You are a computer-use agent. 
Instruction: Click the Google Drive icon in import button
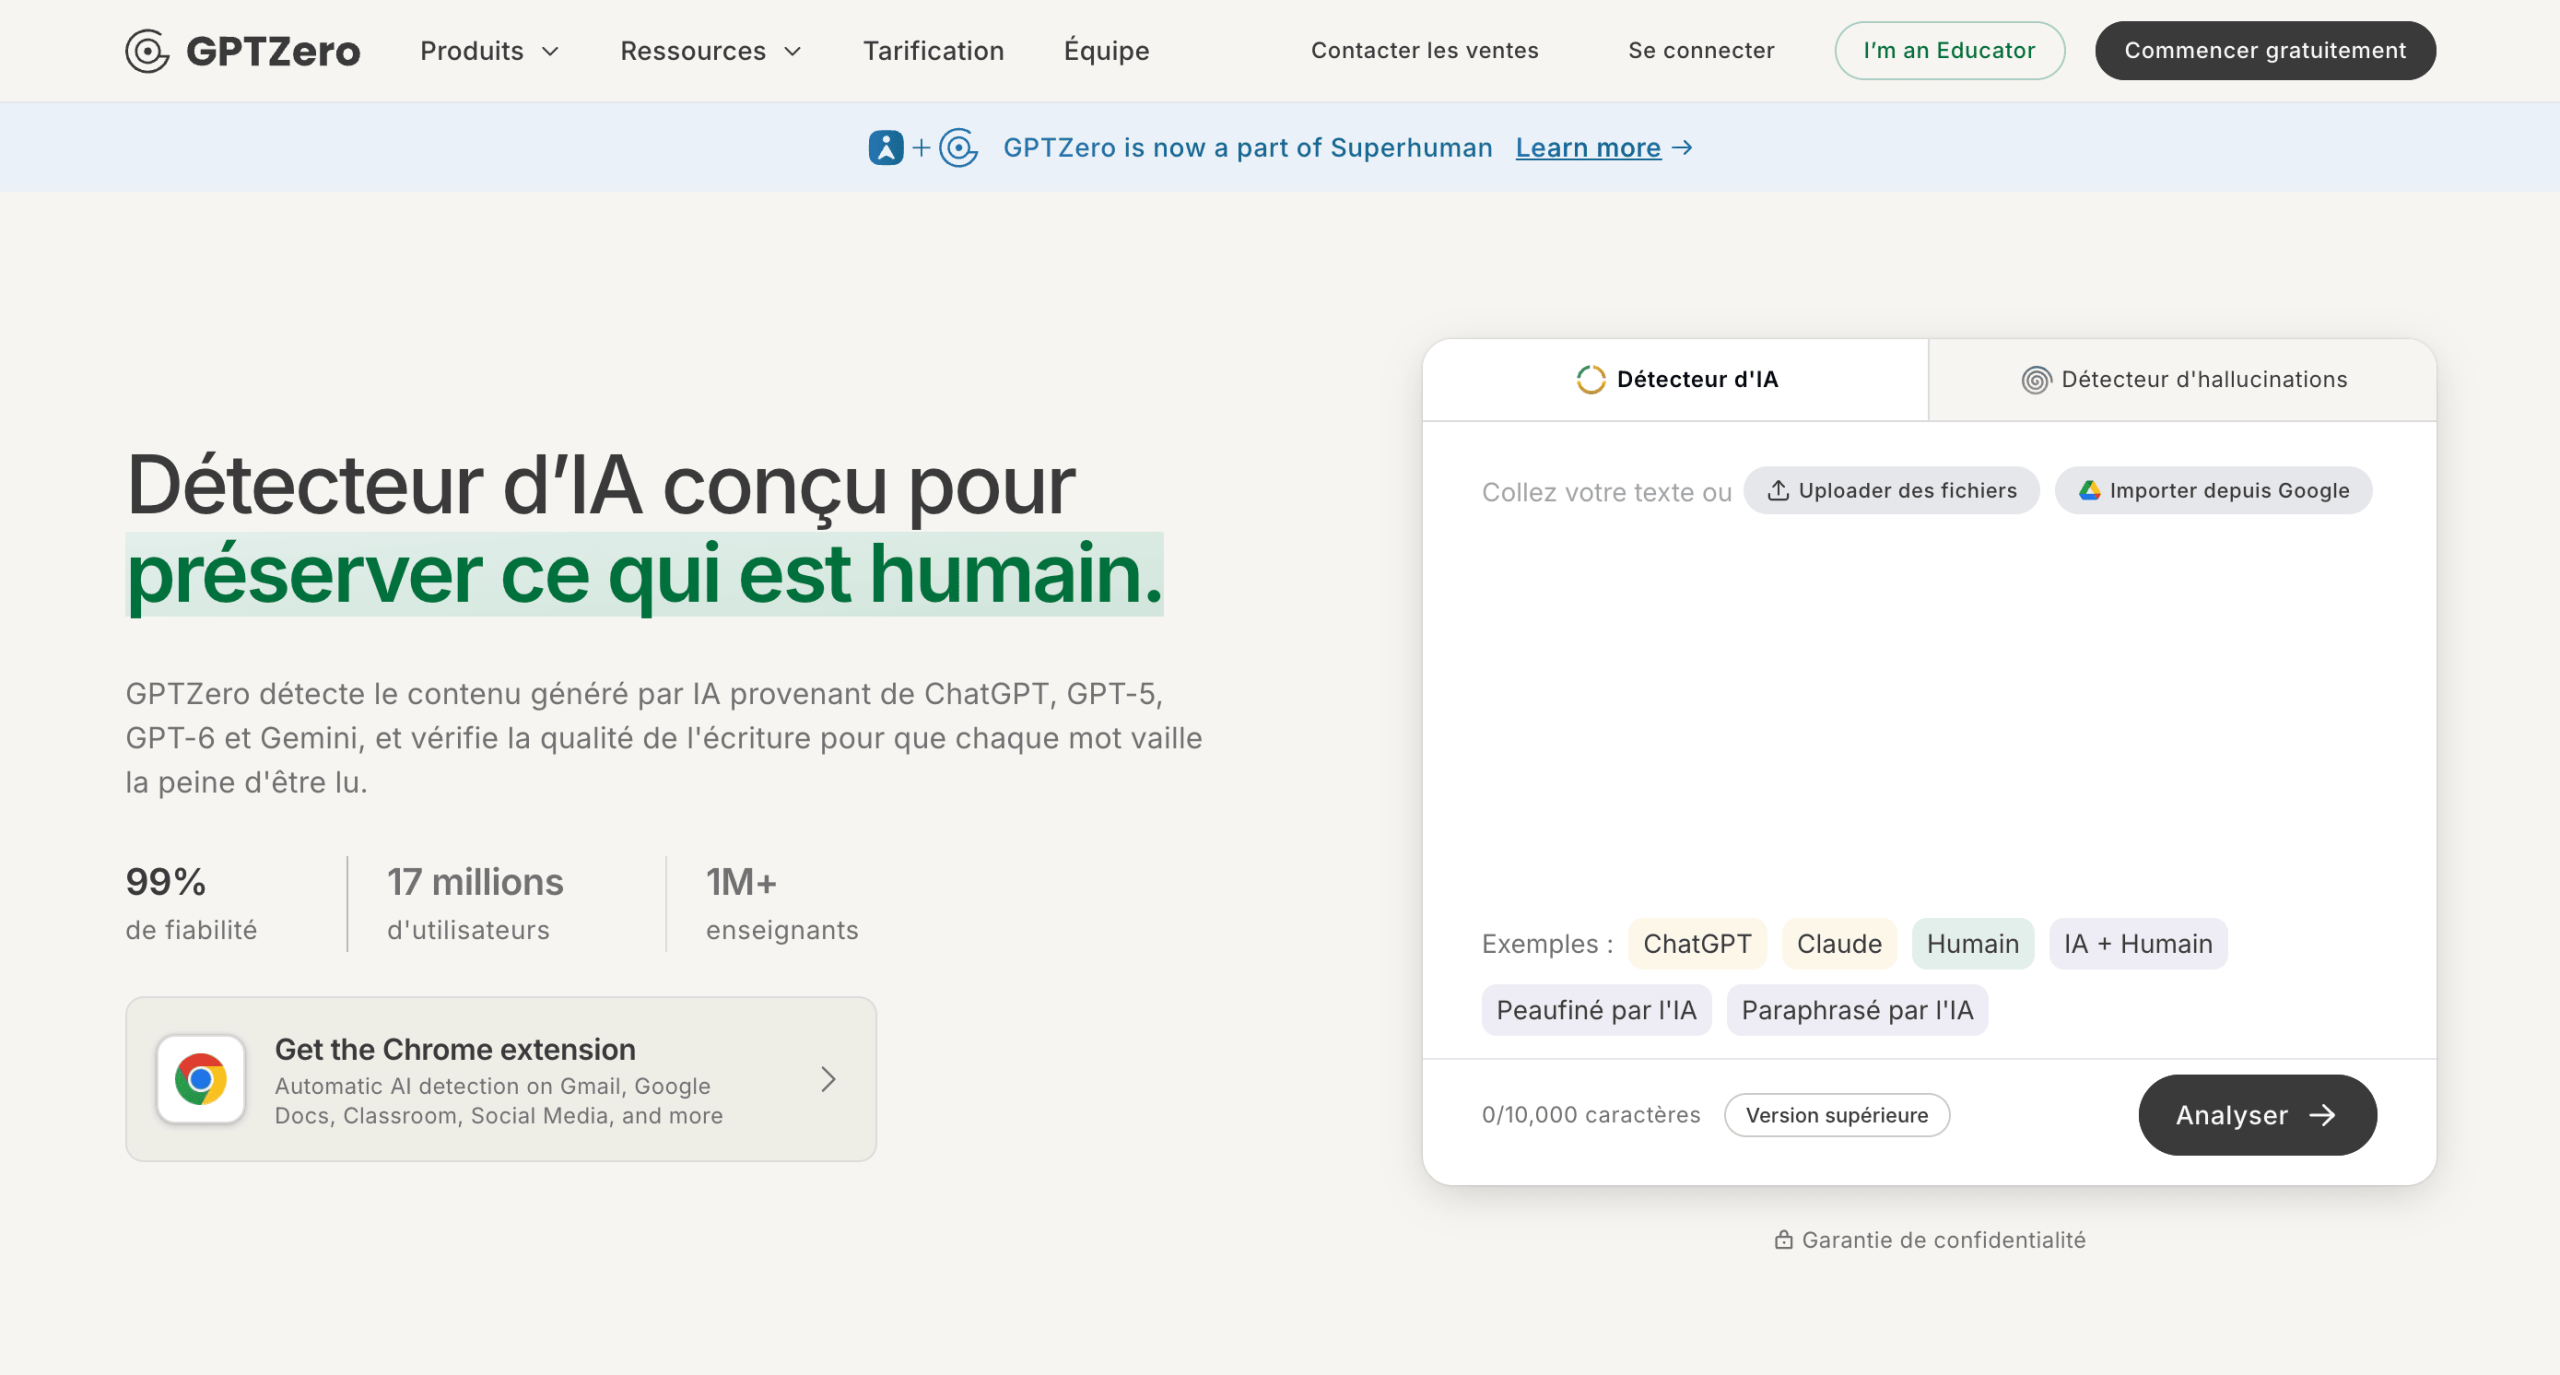click(2089, 490)
